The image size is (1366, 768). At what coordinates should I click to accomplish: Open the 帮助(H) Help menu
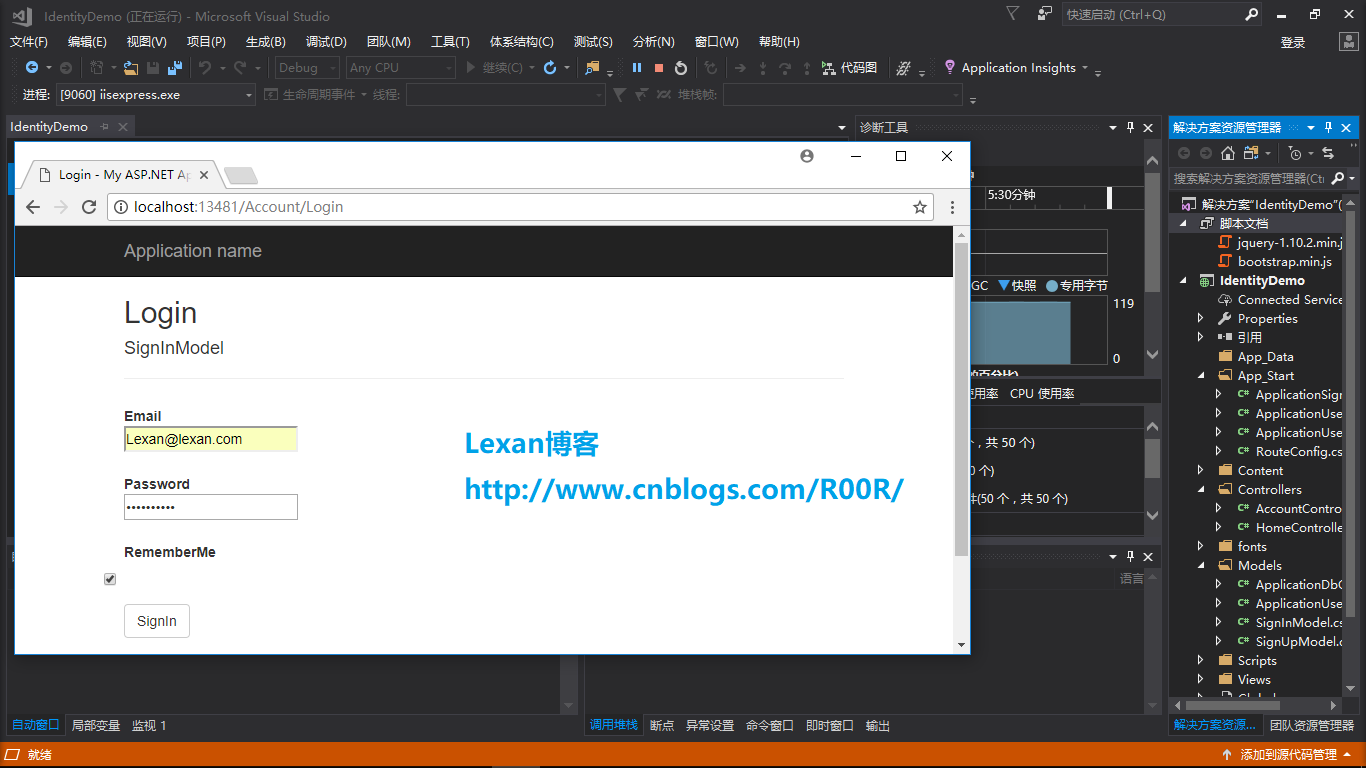(x=779, y=42)
